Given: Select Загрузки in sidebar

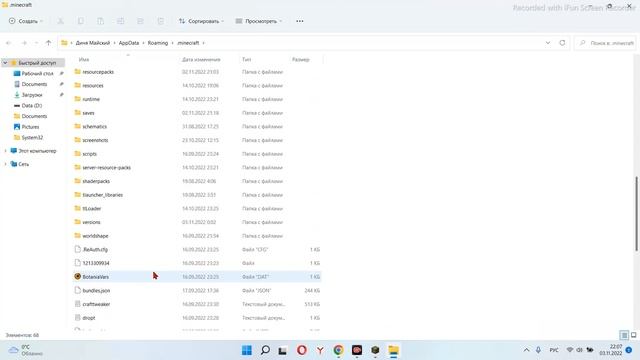Looking at the screenshot, I should point(32,95).
